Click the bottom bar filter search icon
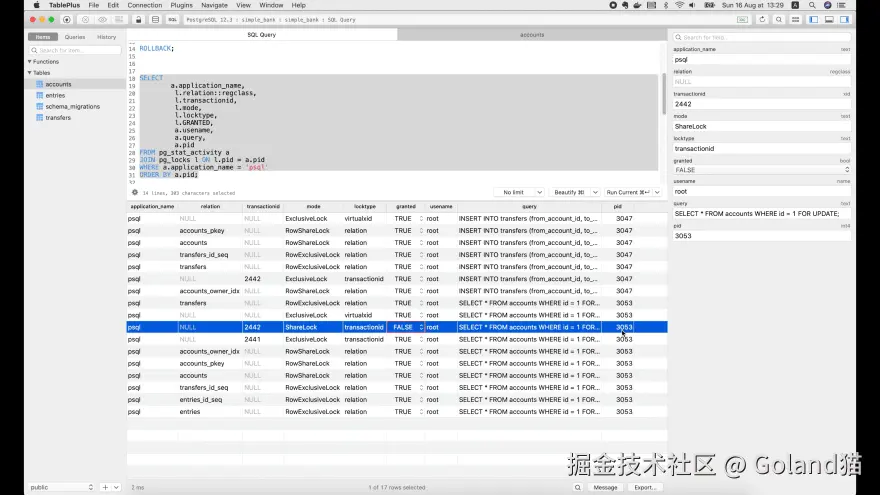880x495 pixels. tap(578, 488)
